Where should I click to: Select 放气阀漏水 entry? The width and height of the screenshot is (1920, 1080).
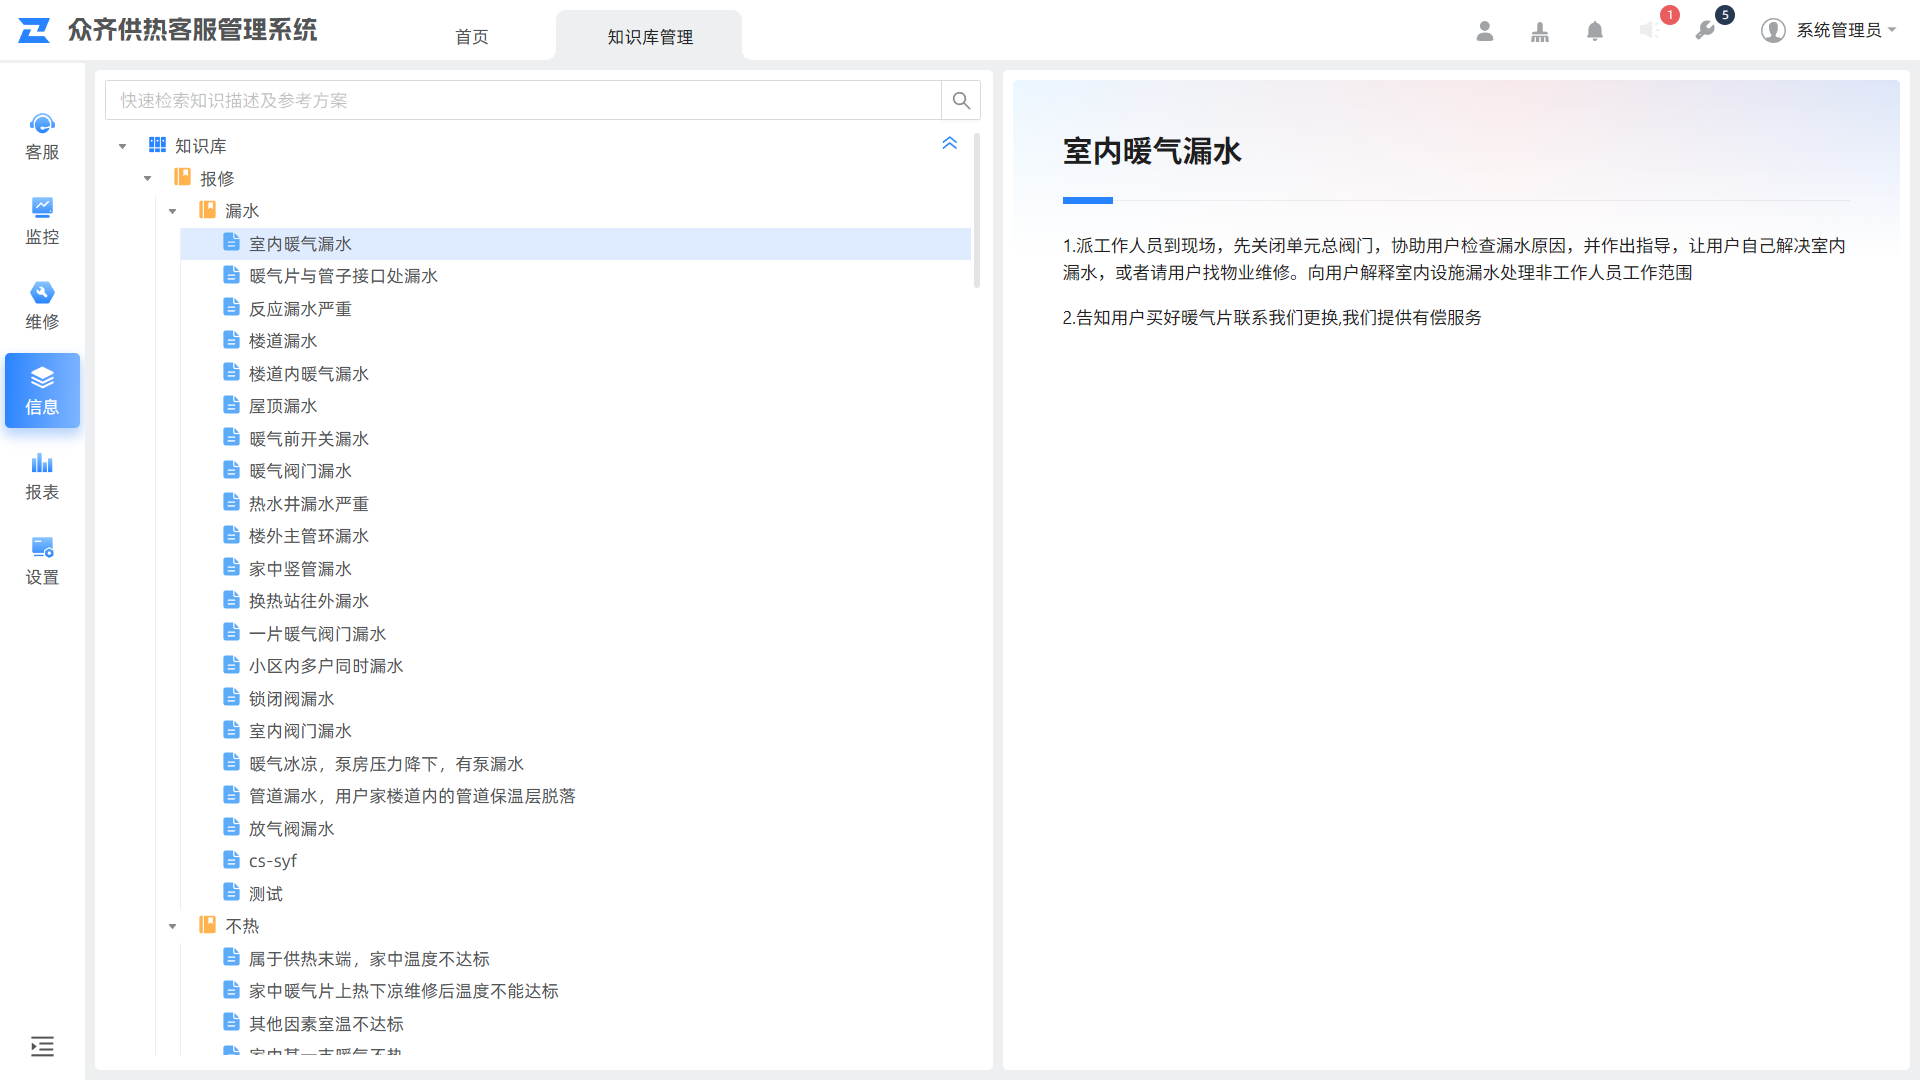pos(292,829)
